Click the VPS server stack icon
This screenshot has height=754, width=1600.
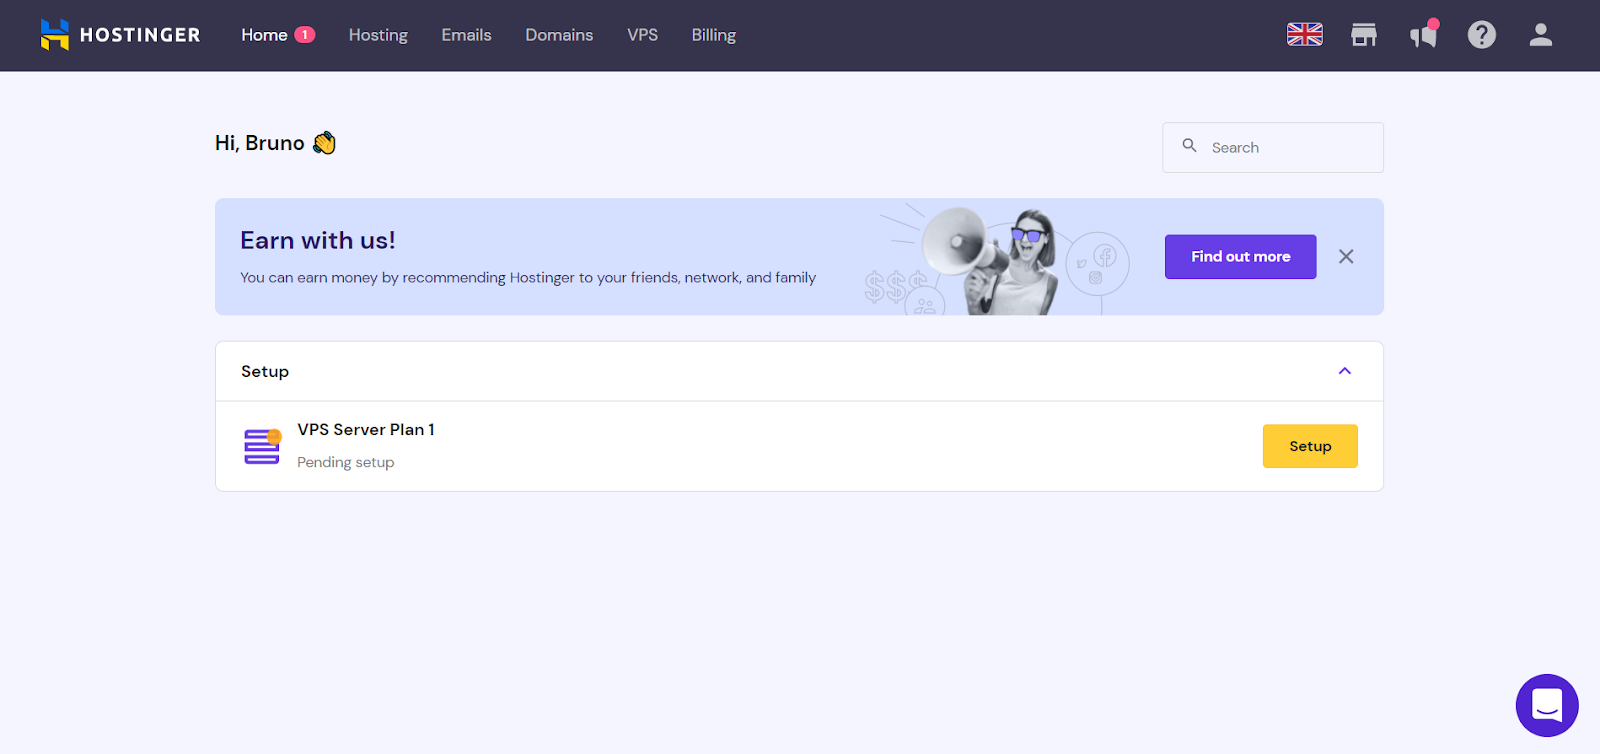pyautogui.click(x=262, y=446)
